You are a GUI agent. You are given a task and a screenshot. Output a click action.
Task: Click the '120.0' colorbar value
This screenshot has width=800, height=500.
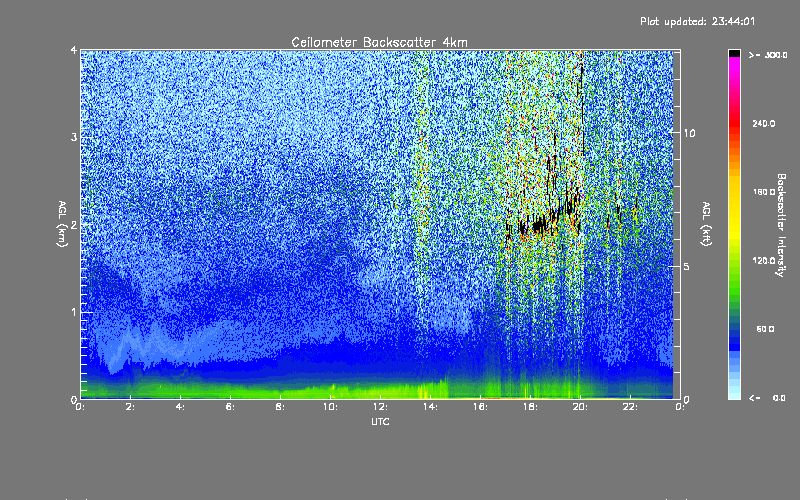[x=764, y=261]
